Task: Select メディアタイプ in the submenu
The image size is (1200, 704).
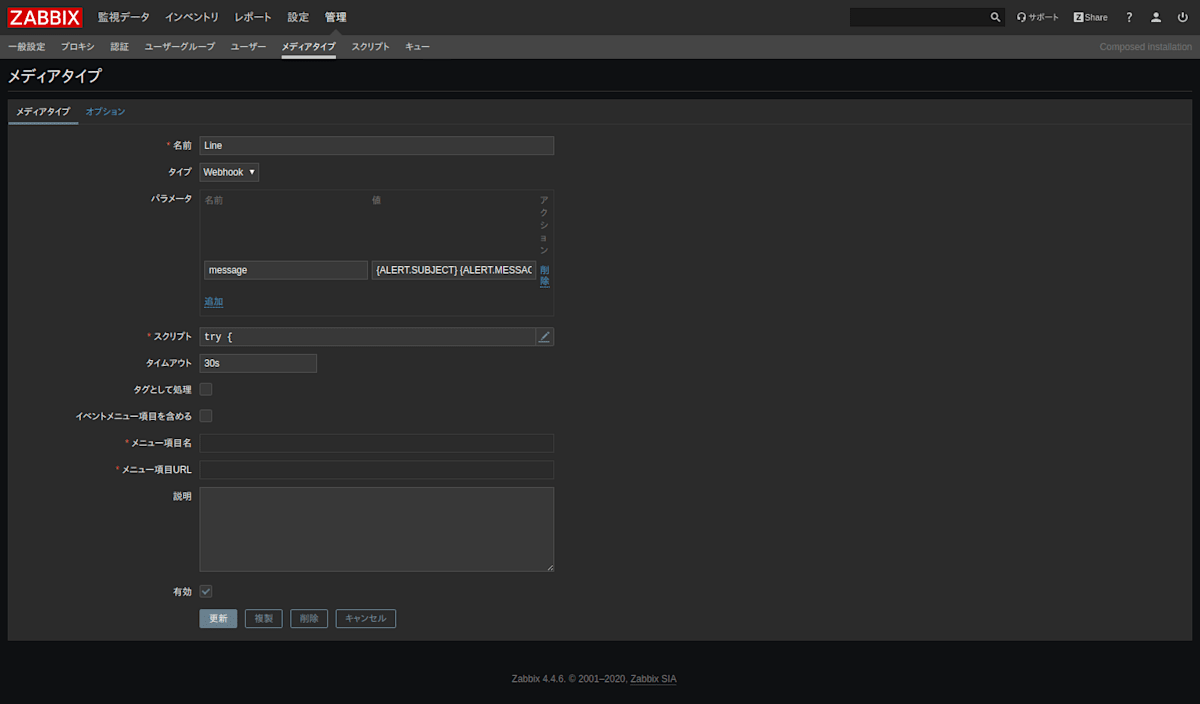Action: tap(309, 47)
